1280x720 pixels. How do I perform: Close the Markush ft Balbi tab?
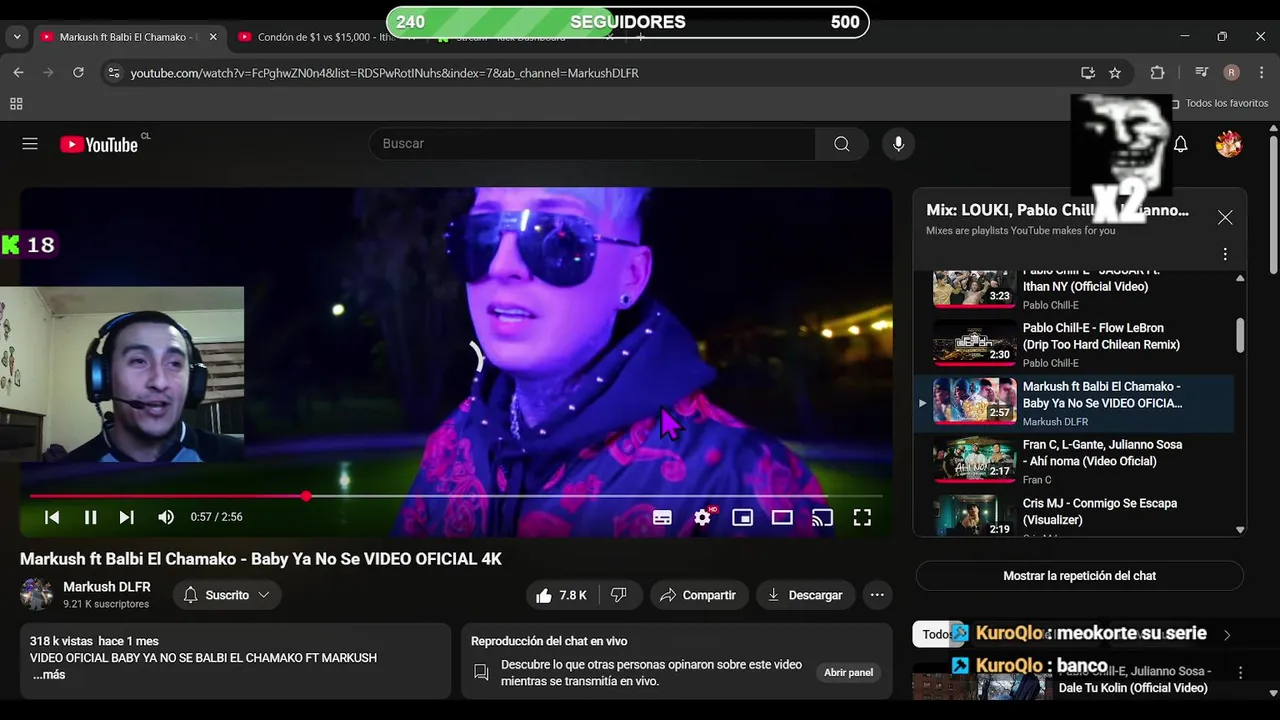coord(213,37)
